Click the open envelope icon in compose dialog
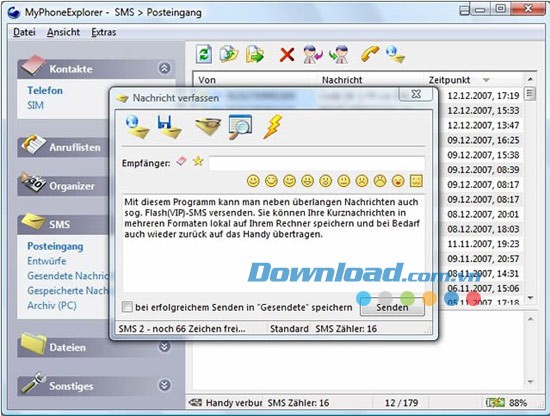Screen dimensions: 550x416 [x=208, y=127]
